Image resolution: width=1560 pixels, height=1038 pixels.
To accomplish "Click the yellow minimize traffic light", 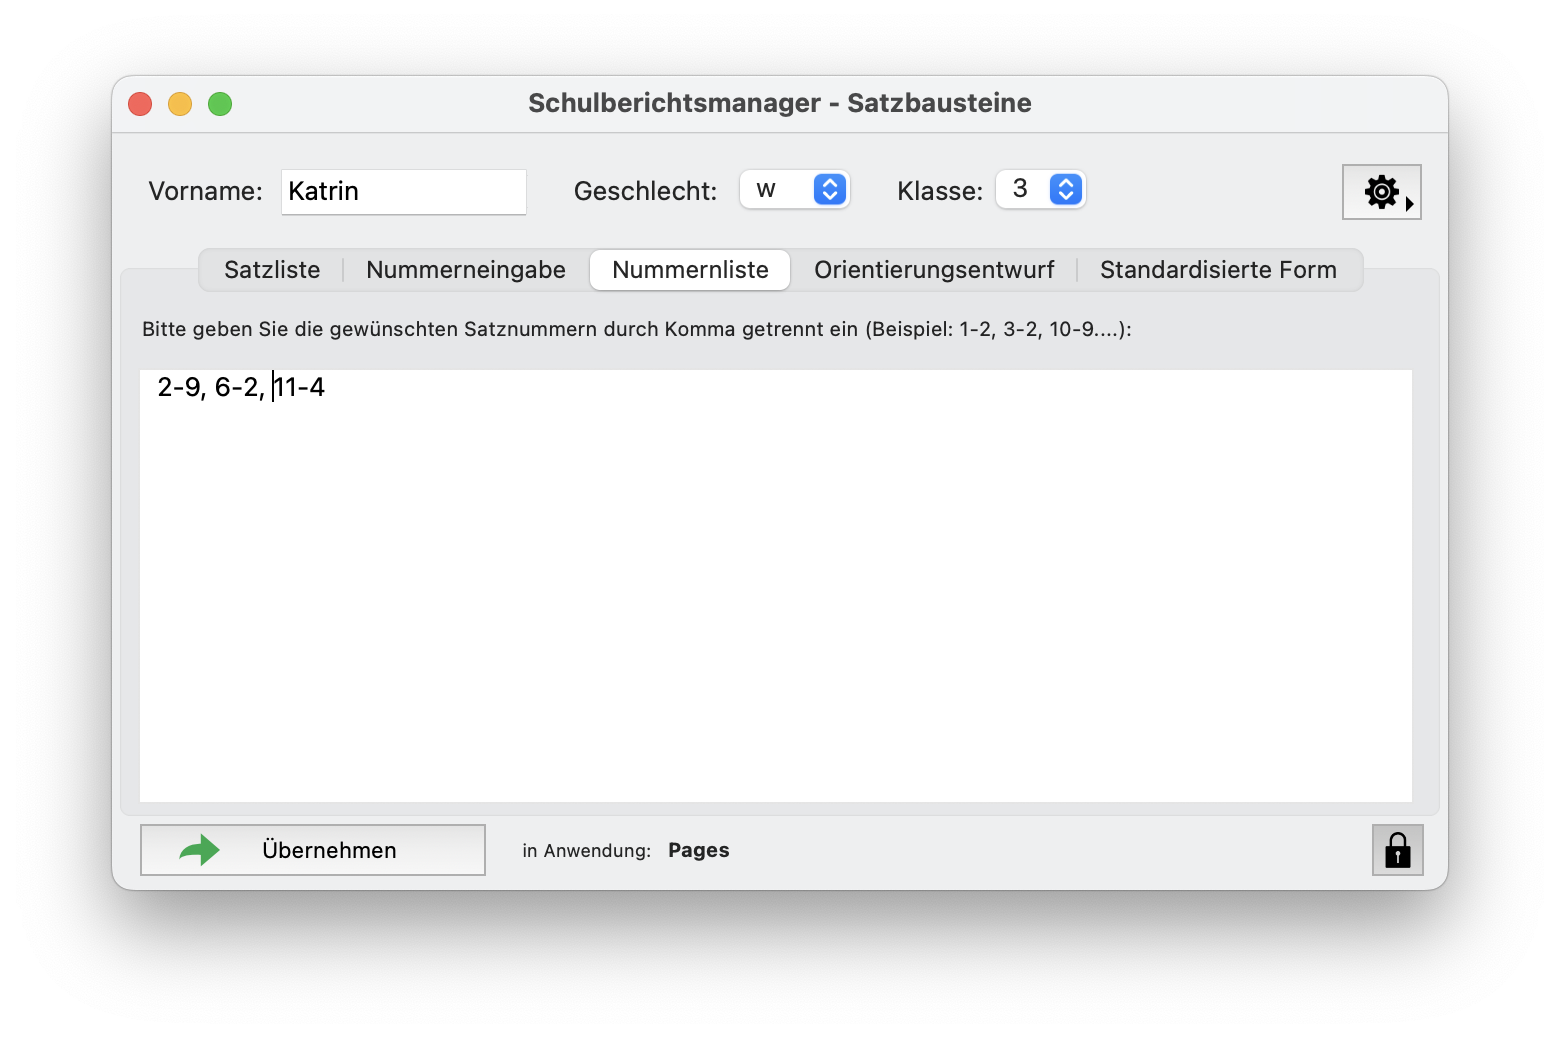I will pos(180,103).
